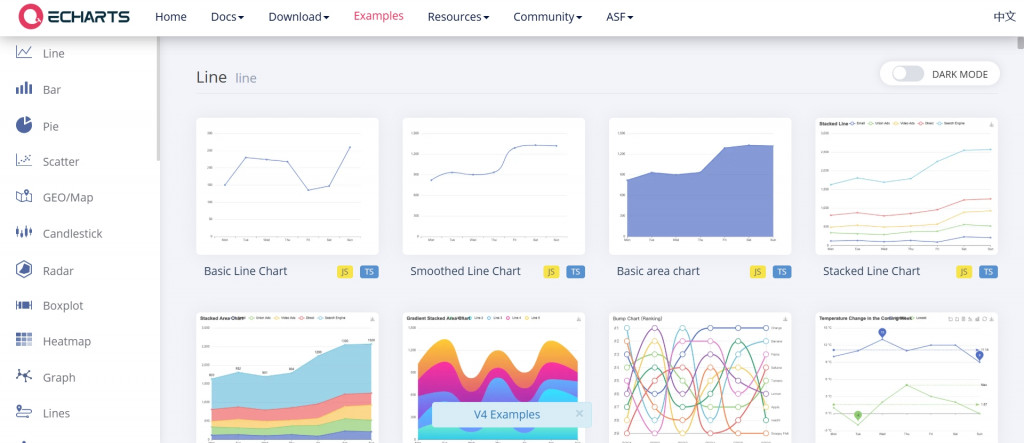
Task: Toggle the Dark Mode switch
Action: (x=908, y=74)
